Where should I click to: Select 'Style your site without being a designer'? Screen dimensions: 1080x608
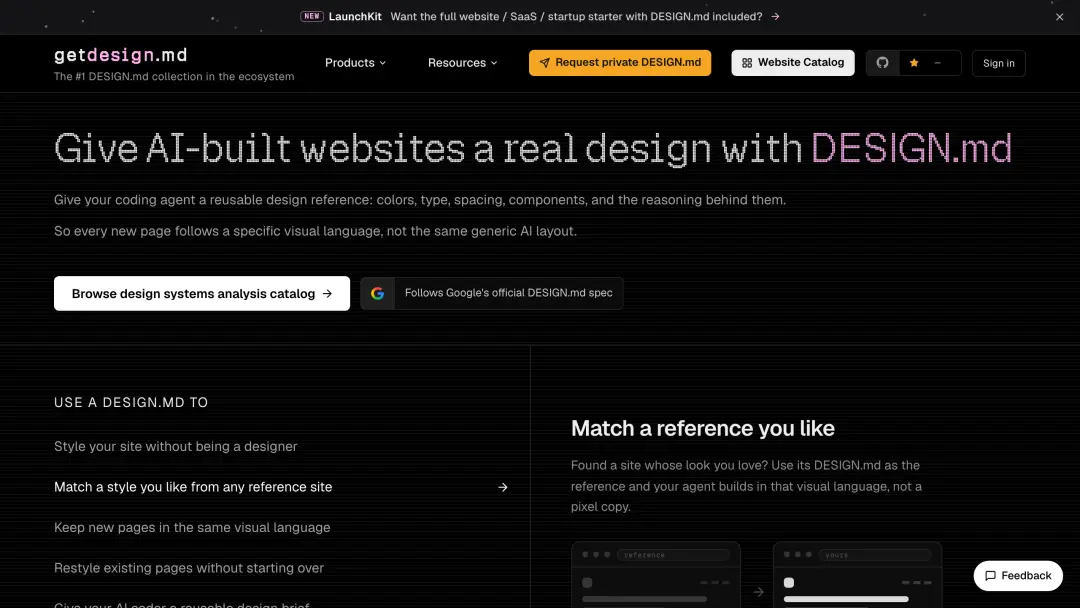(x=176, y=446)
